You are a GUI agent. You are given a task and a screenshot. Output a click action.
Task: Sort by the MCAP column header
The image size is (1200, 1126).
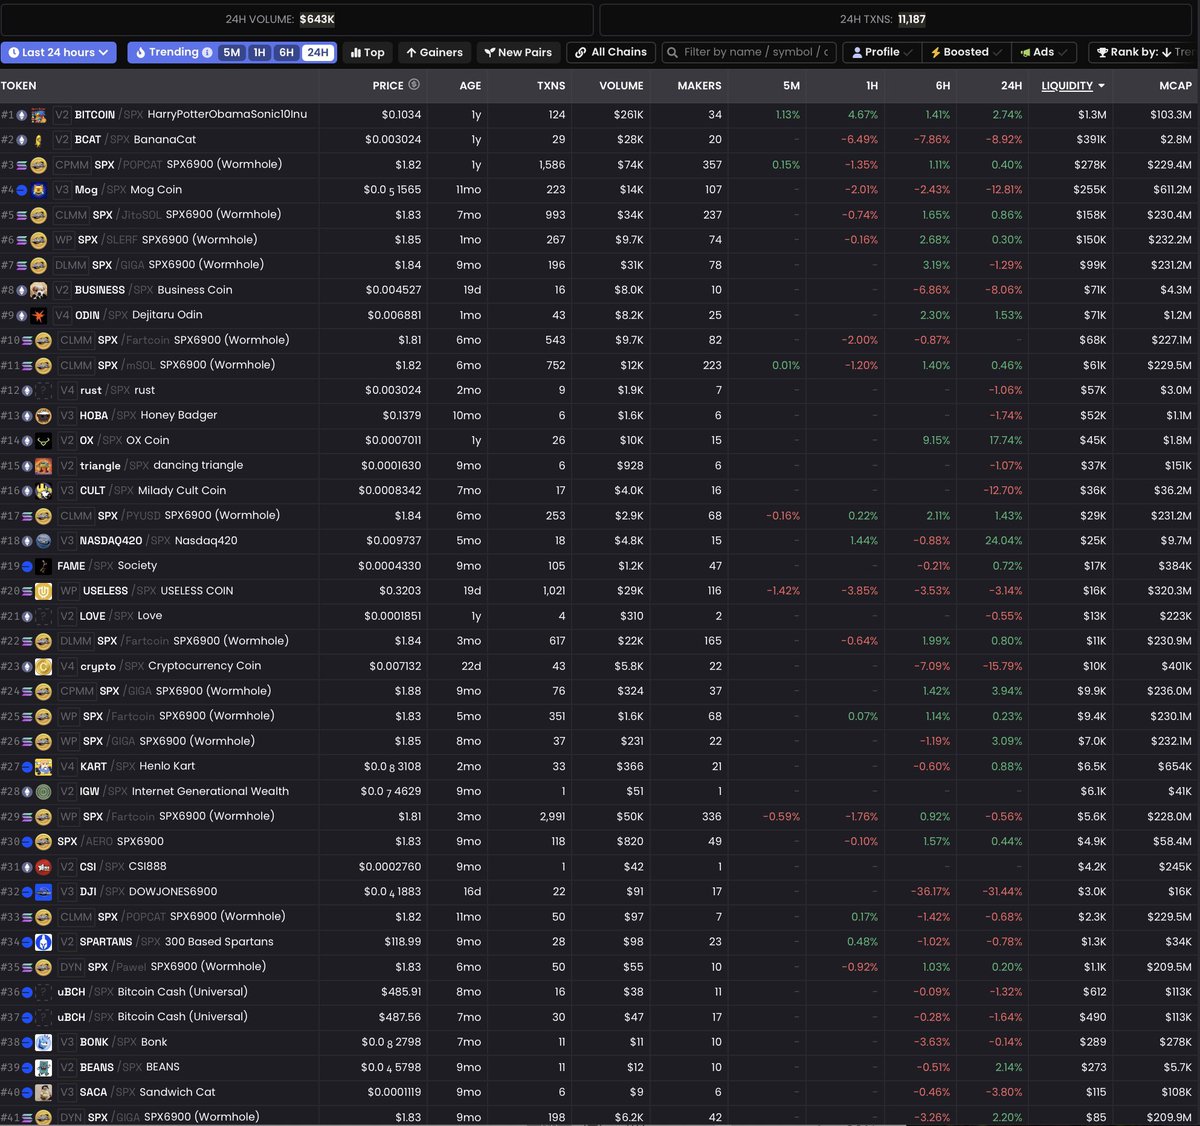(1175, 86)
